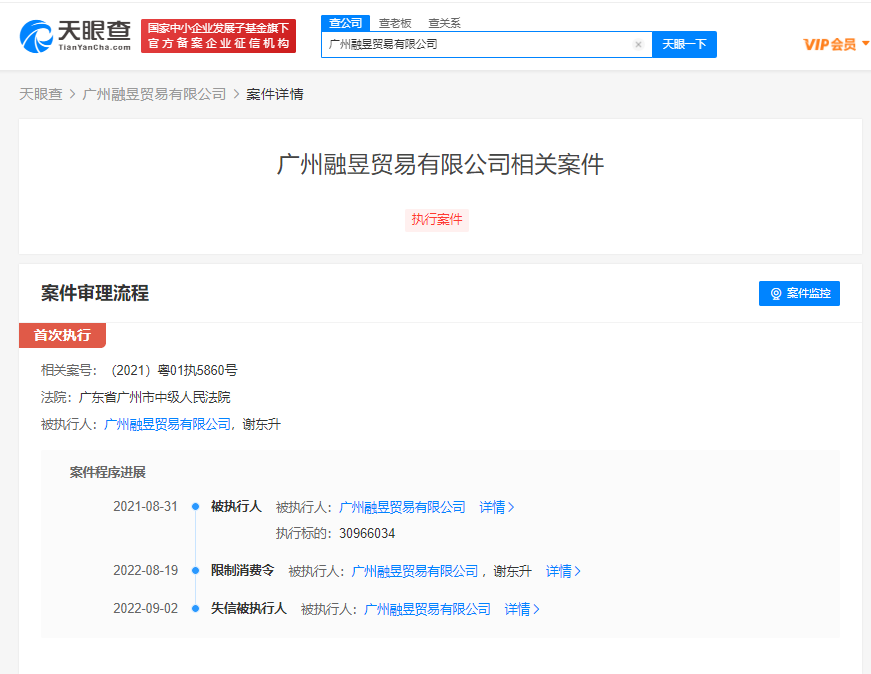Click the 天眼一下 search button
The height and width of the screenshot is (674, 871).
click(x=684, y=44)
